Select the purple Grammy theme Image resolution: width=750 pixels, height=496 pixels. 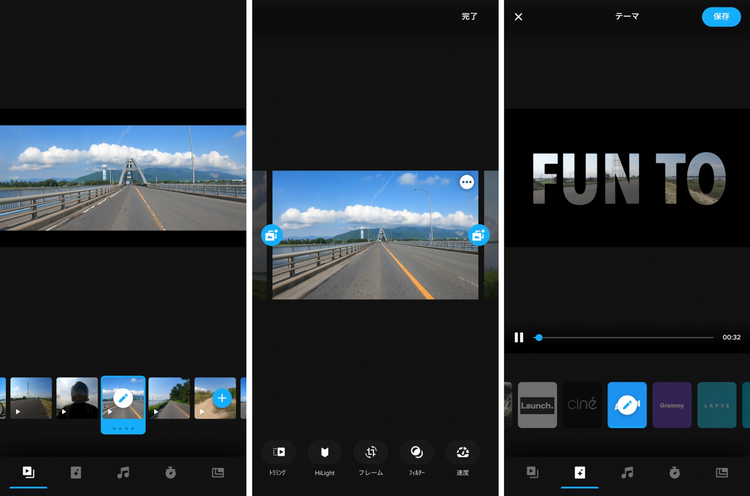click(672, 405)
